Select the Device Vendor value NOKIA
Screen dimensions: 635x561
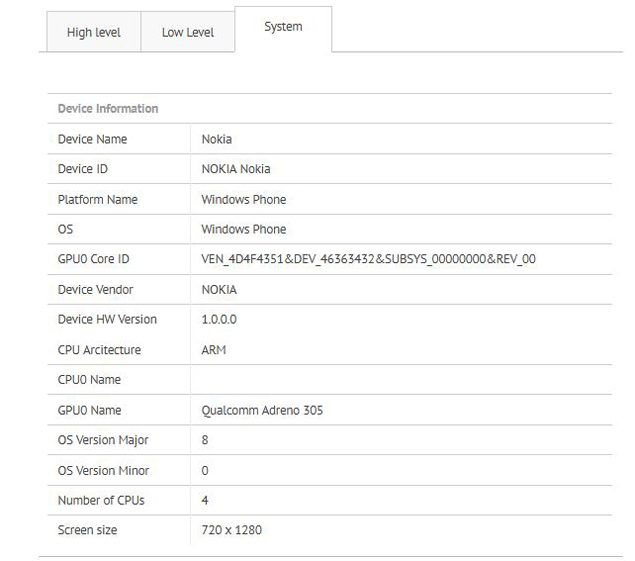[x=219, y=290]
